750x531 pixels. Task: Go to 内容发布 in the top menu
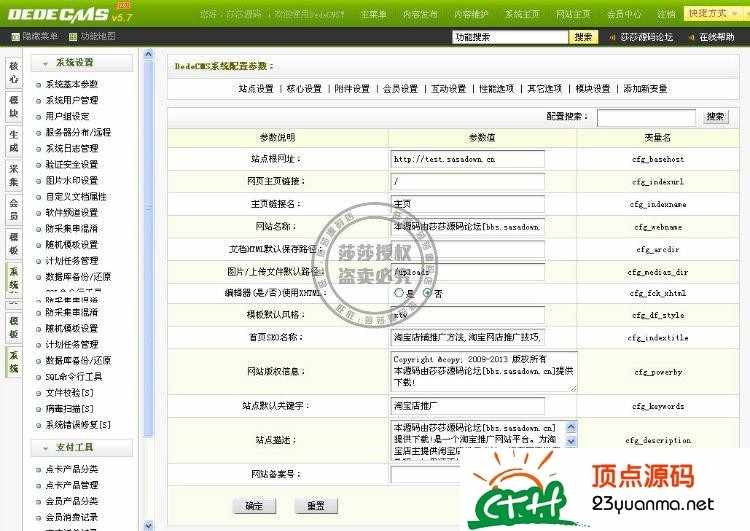(420, 14)
